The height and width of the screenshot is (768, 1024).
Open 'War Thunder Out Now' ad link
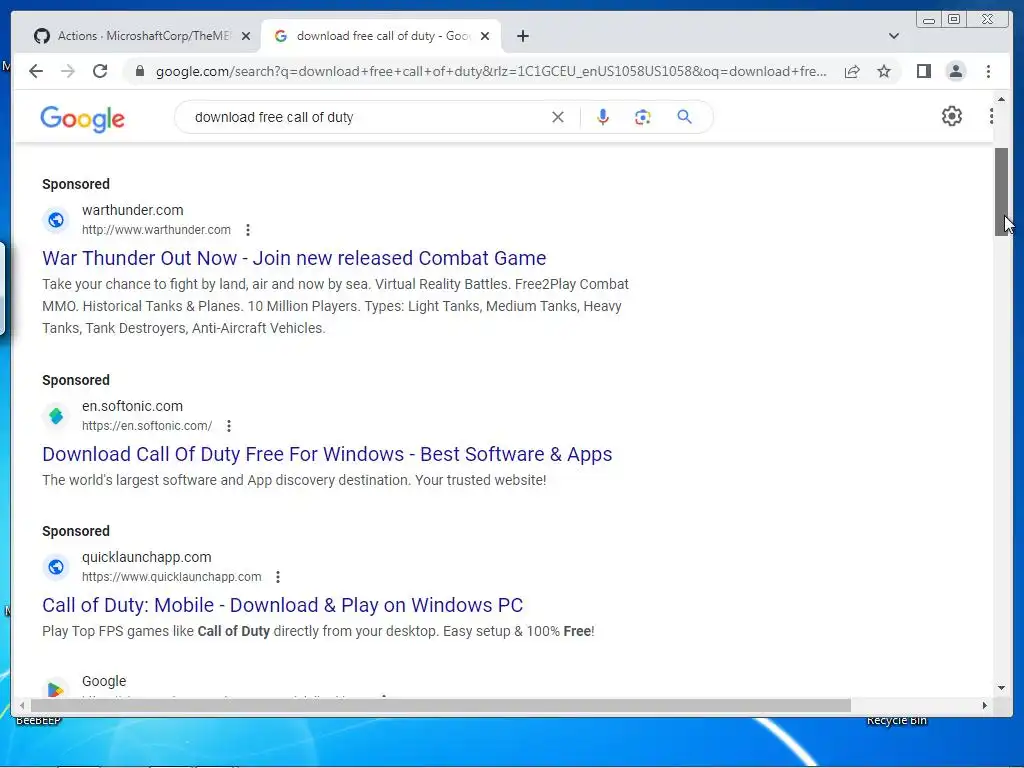click(294, 258)
